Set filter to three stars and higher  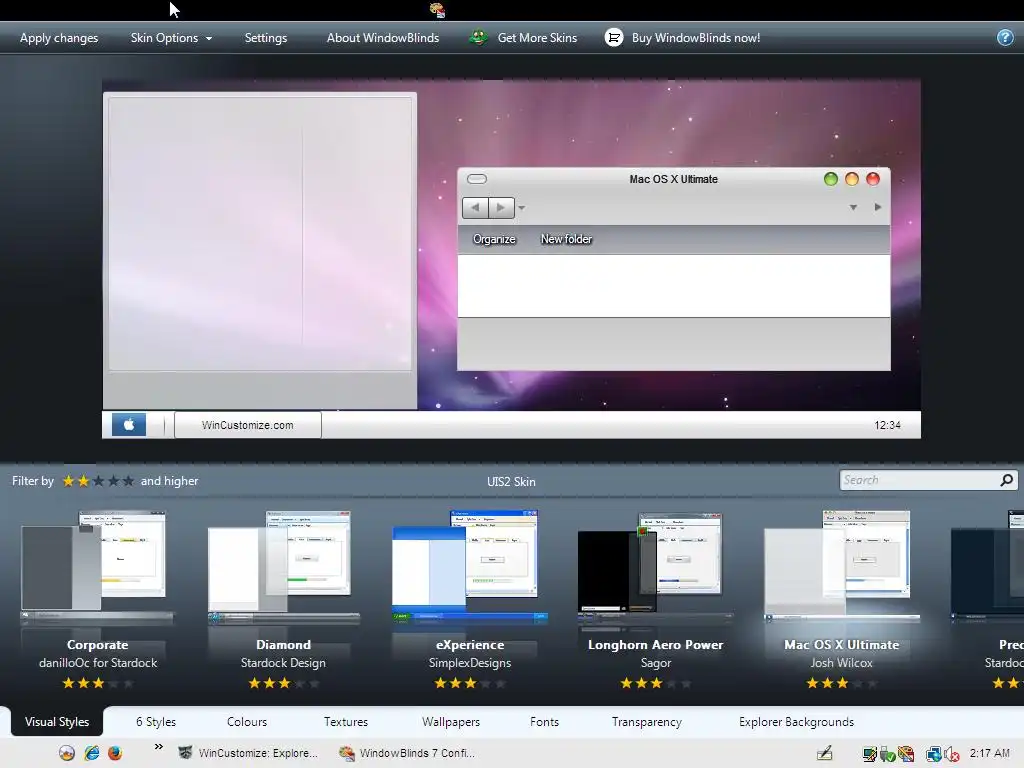(98, 481)
